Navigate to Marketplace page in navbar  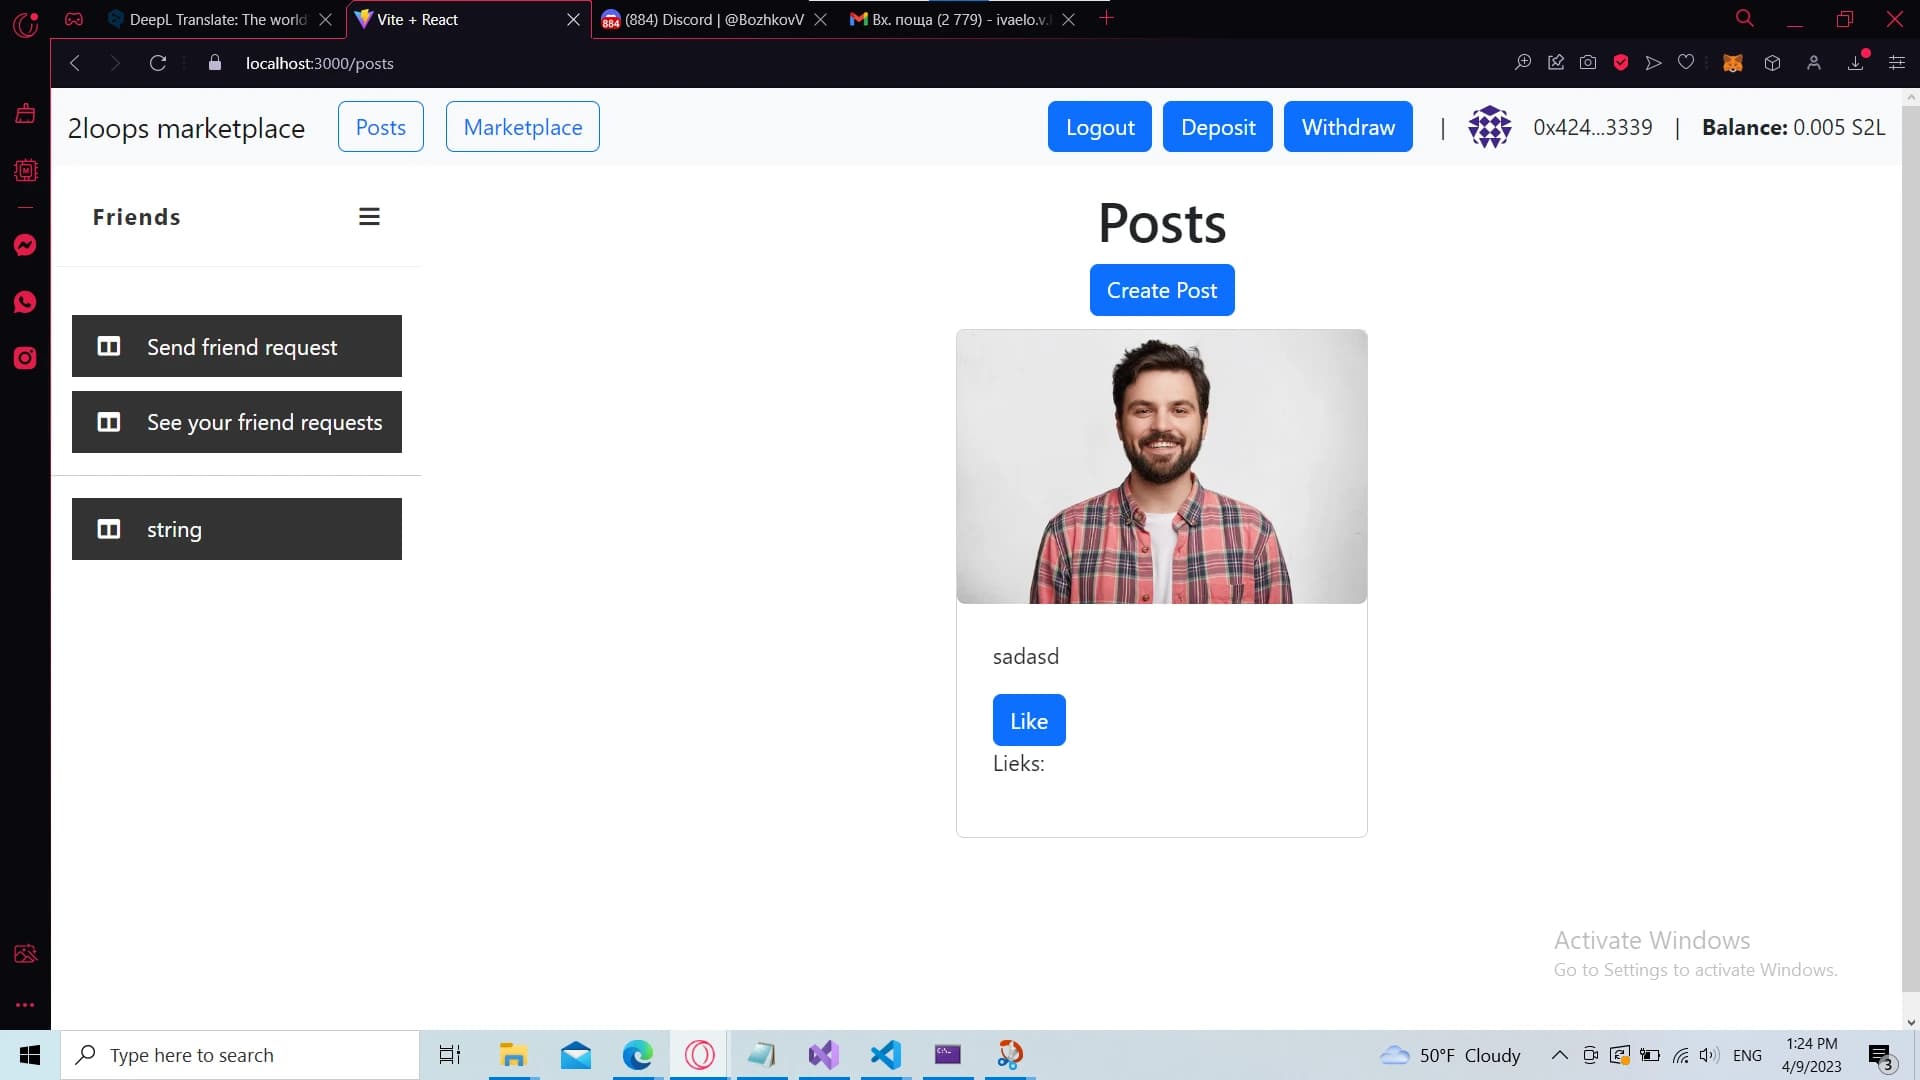[x=523, y=127]
